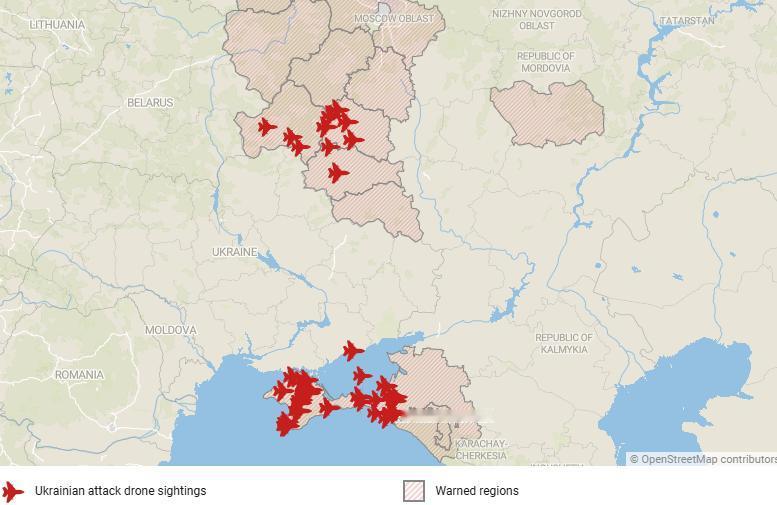
Task: Click the NIZHNY NOVGOROD OBLAST label
Action: coord(537,19)
